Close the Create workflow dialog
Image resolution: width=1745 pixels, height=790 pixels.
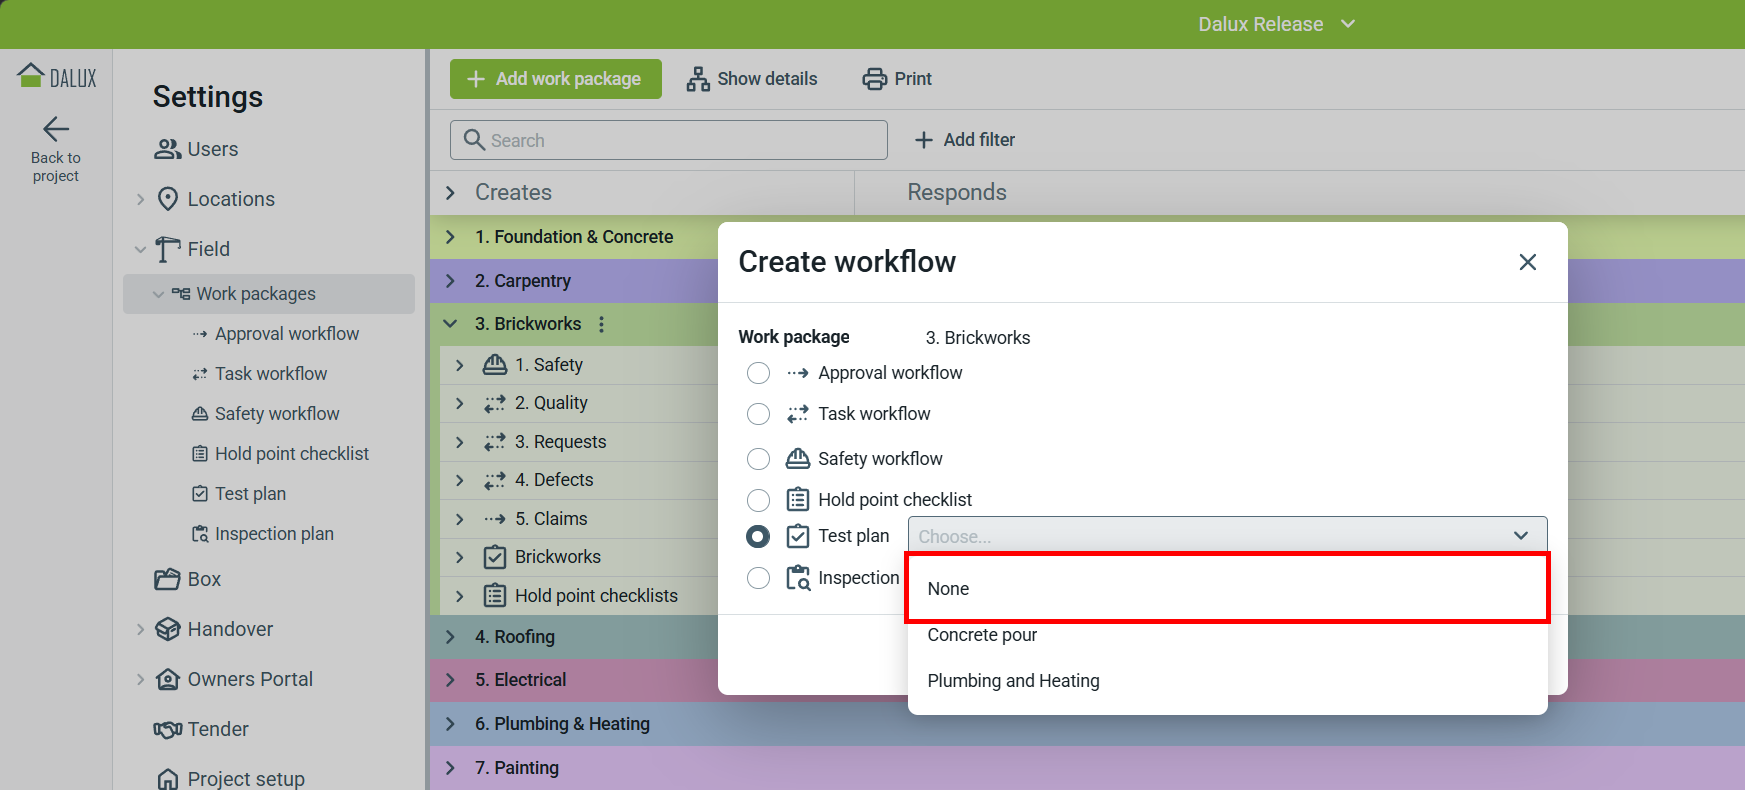(1528, 262)
